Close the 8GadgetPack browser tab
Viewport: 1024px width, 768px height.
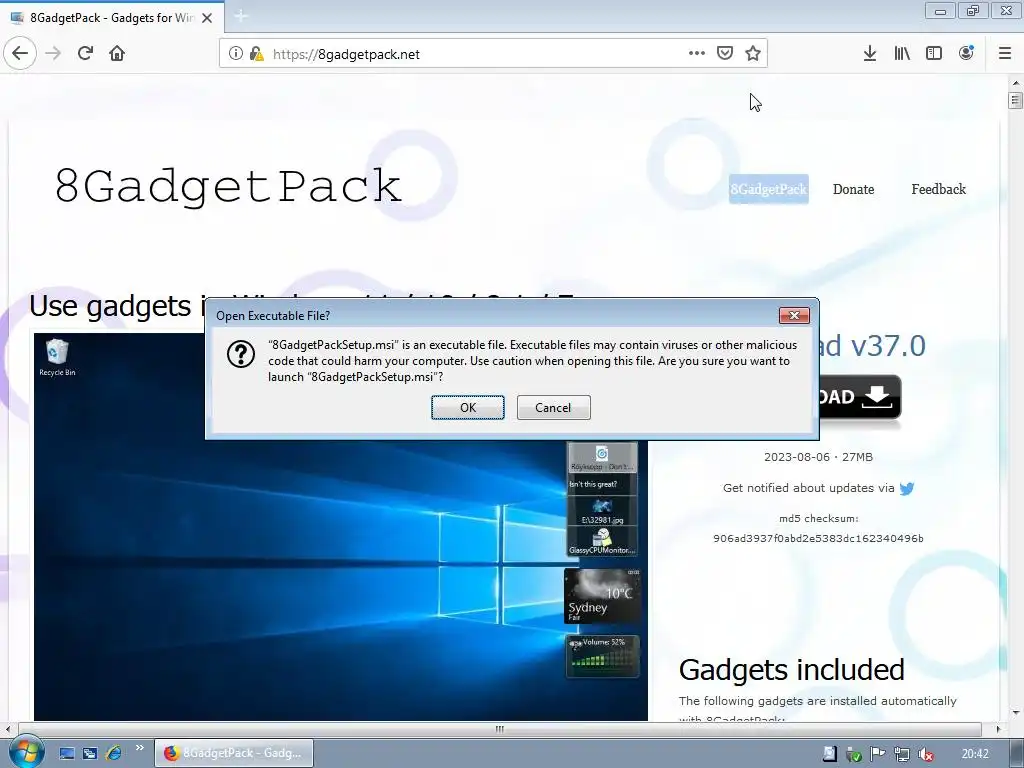207,18
